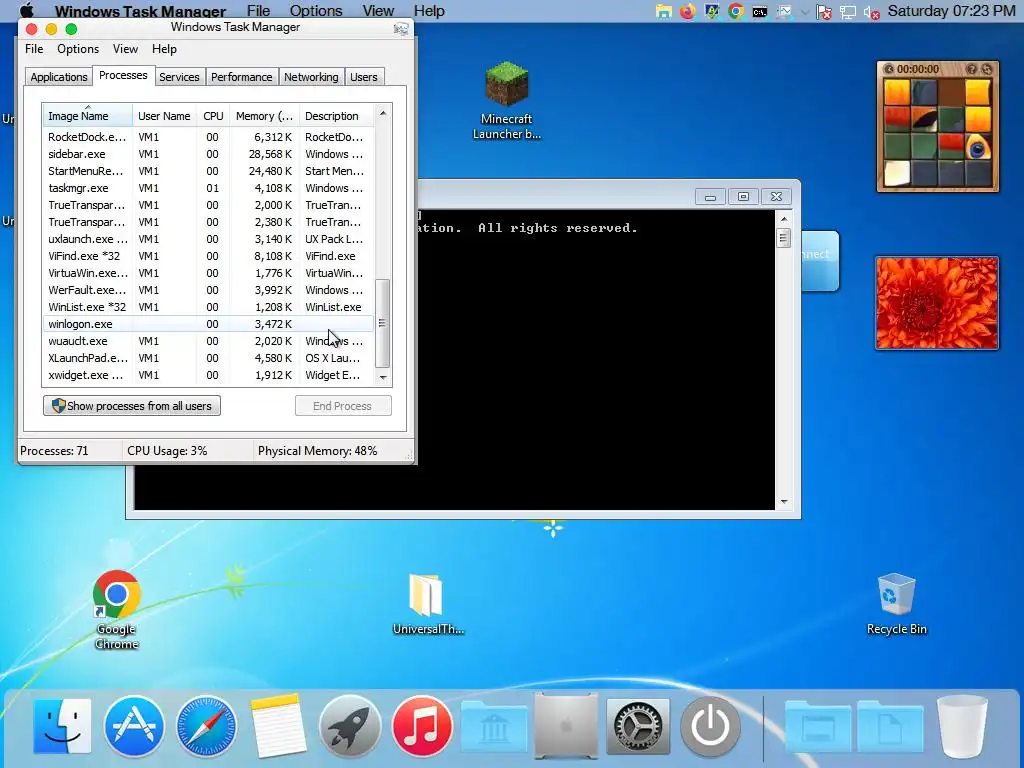Viewport: 1024px width, 768px height.
Task: Click the red flower slideshow gadget
Action: tap(937, 302)
